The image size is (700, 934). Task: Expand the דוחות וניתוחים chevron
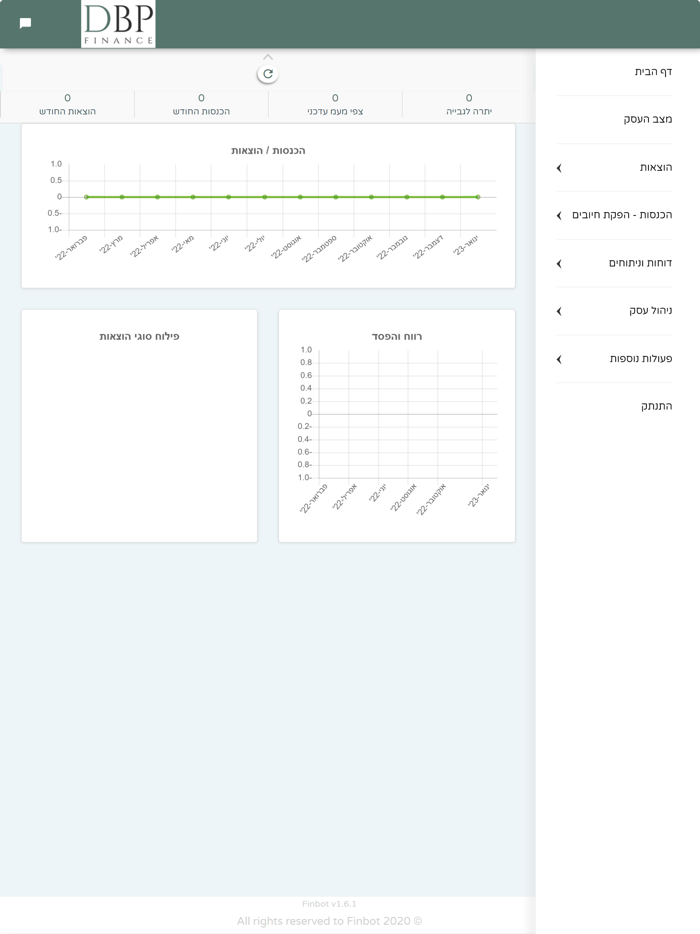(x=559, y=263)
